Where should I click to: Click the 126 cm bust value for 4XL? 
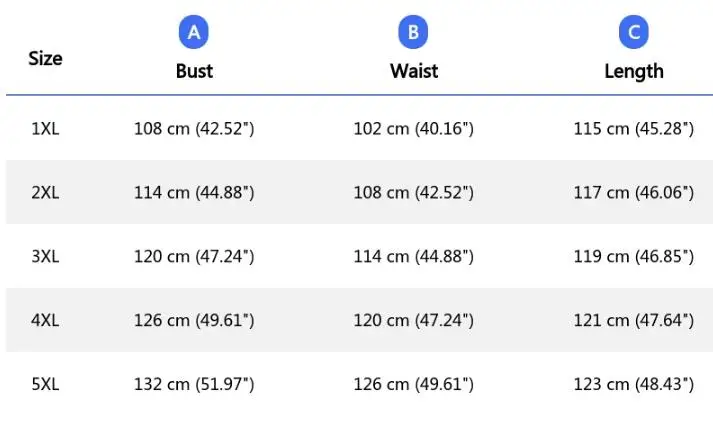194,321
